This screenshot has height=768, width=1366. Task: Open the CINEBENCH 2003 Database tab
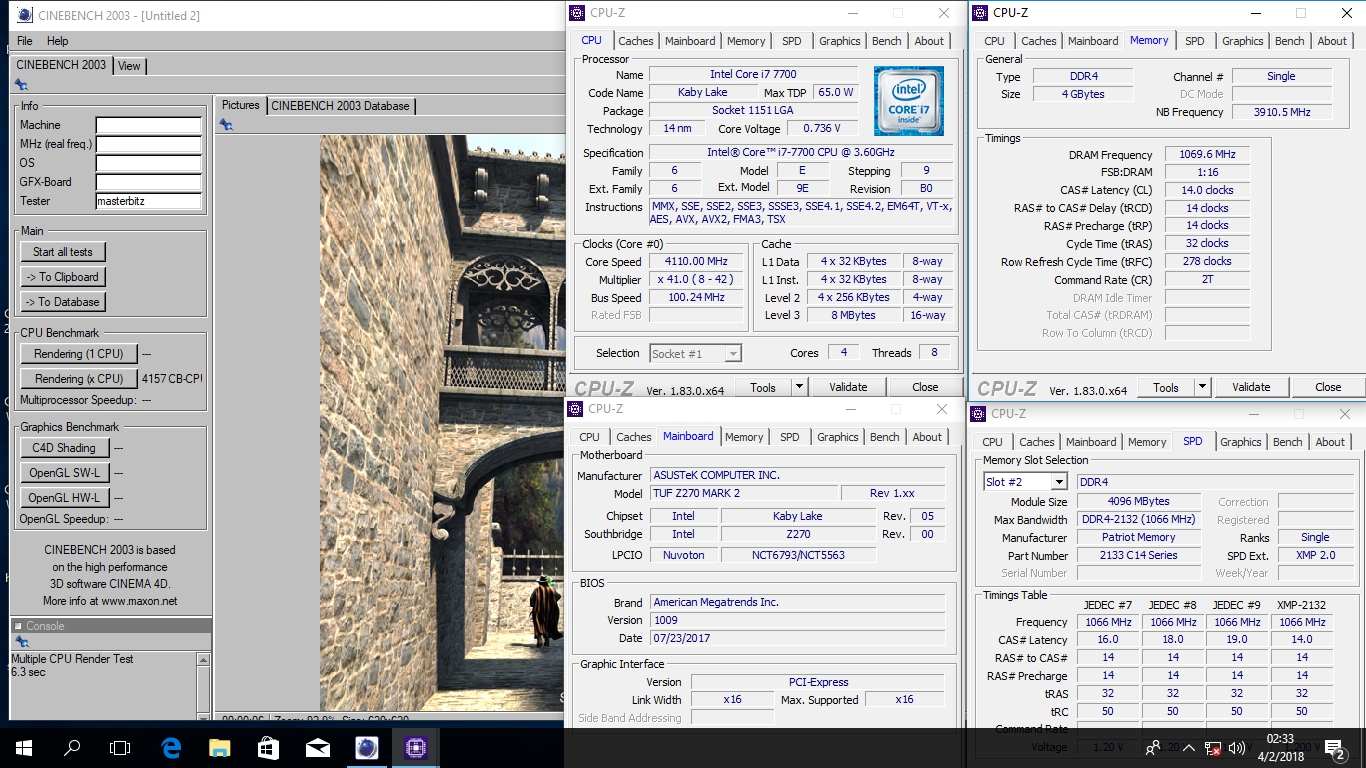pos(340,105)
